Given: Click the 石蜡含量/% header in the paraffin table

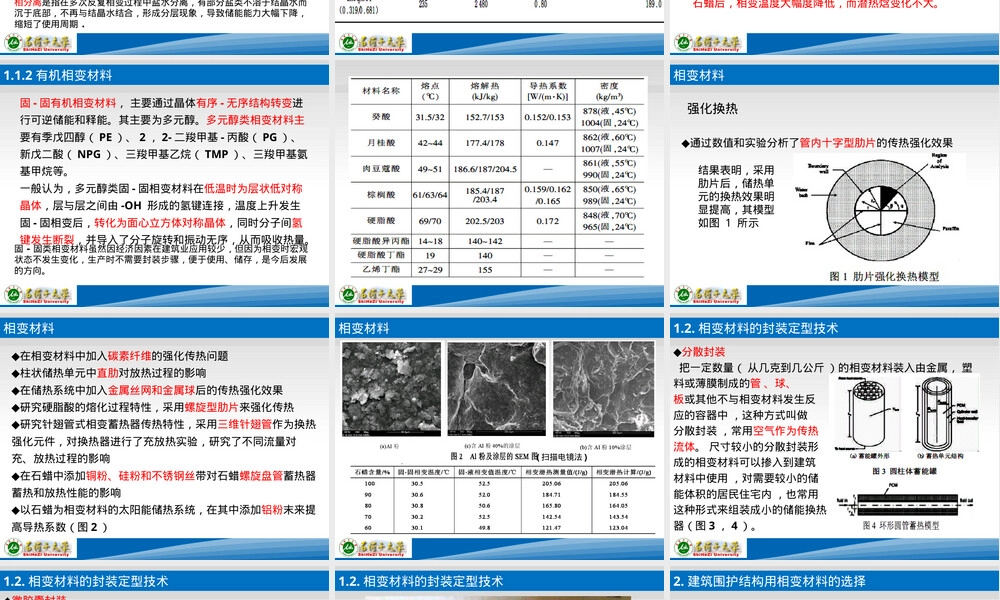Looking at the screenshot, I should (x=372, y=472).
